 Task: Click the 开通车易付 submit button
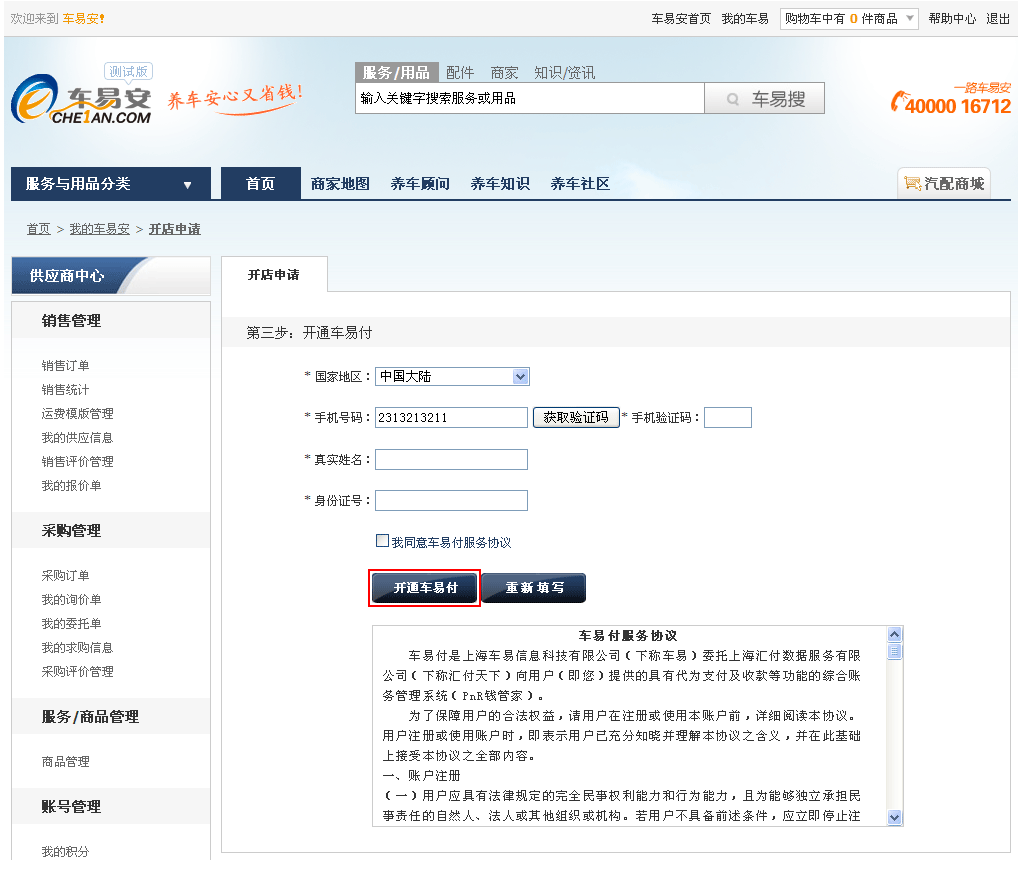(425, 588)
